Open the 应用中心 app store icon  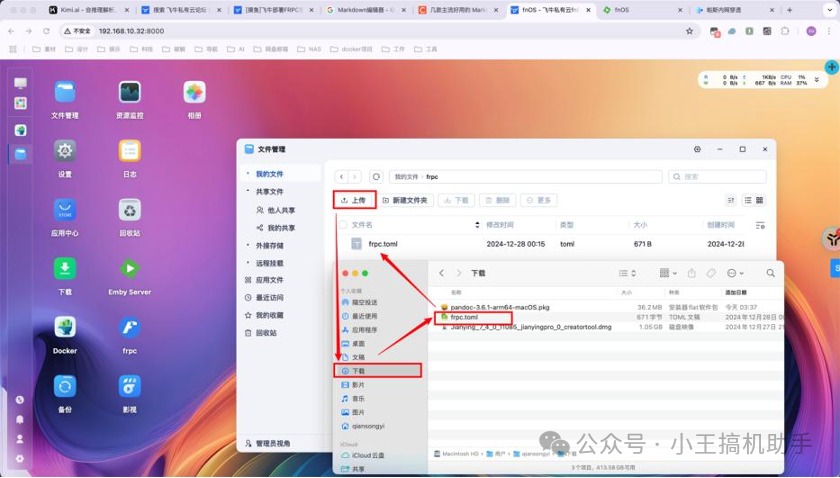(65, 210)
